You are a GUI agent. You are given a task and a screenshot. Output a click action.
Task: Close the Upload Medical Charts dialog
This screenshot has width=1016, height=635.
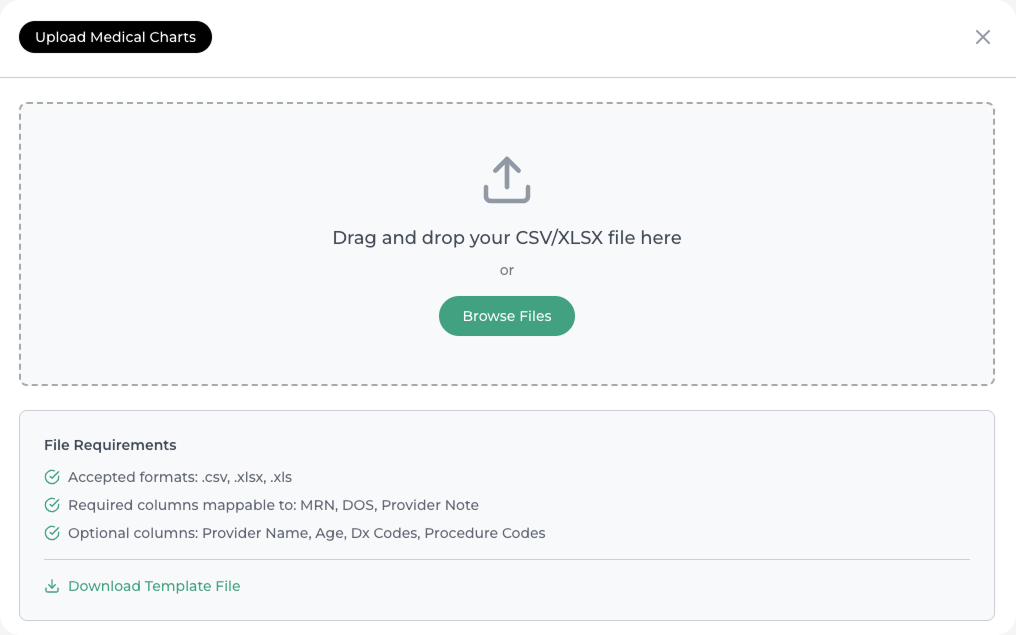click(x=983, y=37)
